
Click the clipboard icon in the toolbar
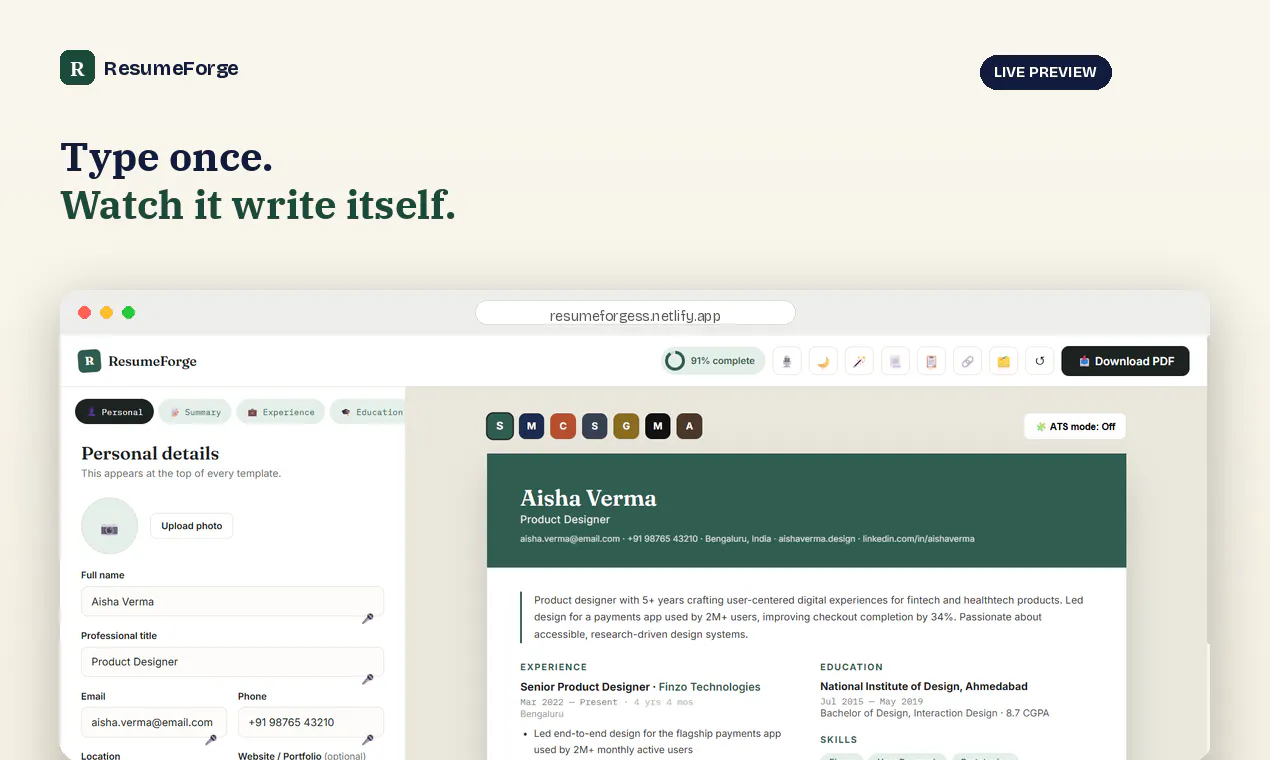pyautogui.click(x=931, y=361)
